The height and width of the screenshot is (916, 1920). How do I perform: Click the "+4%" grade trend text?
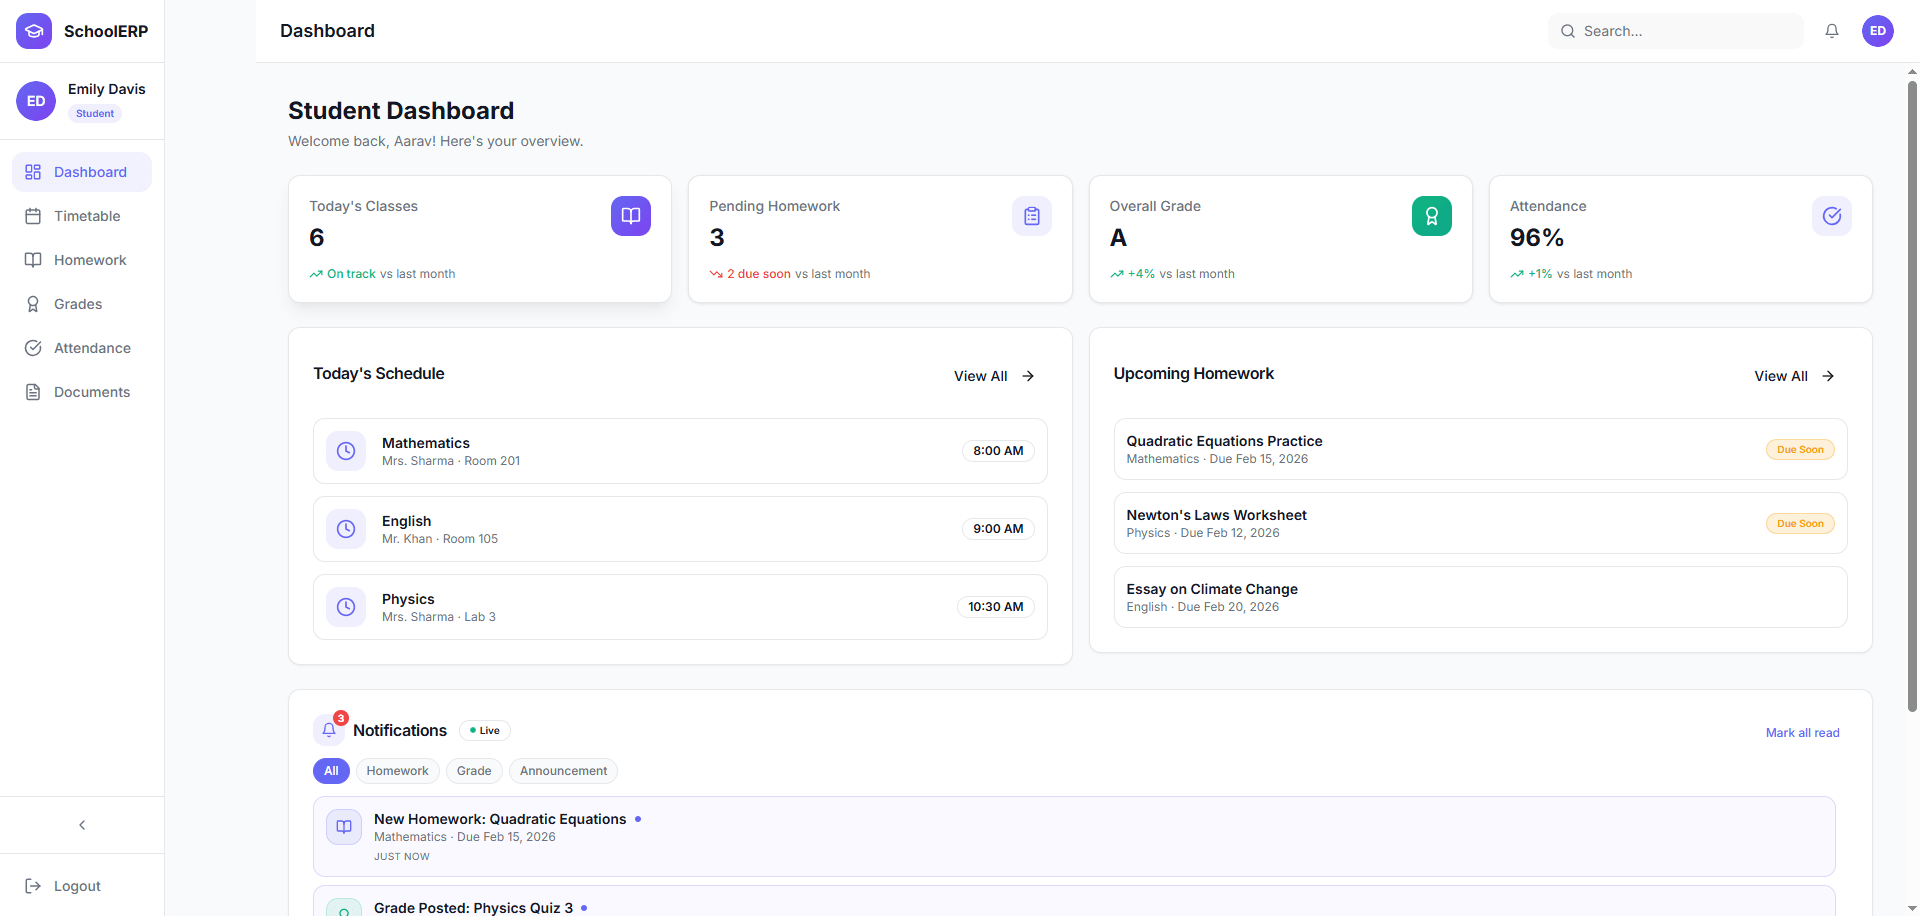coord(1141,274)
